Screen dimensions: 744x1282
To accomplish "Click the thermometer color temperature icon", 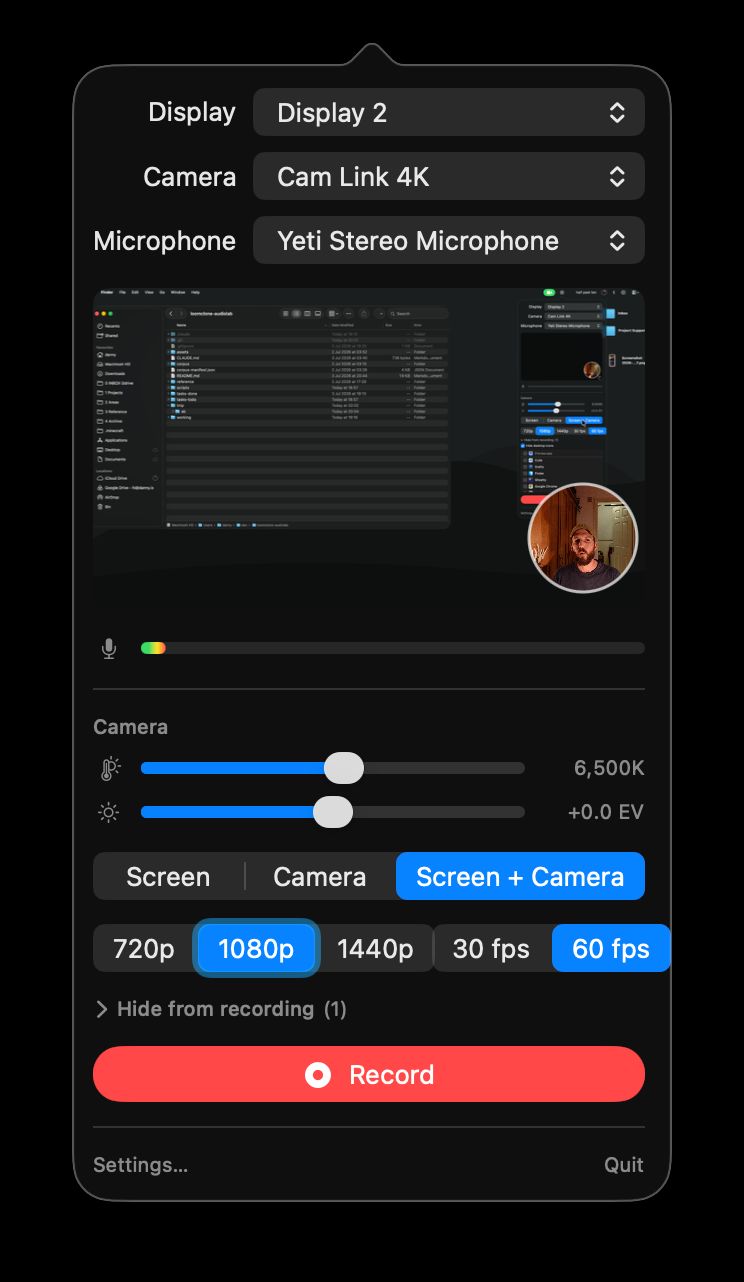I will (x=109, y=768).
